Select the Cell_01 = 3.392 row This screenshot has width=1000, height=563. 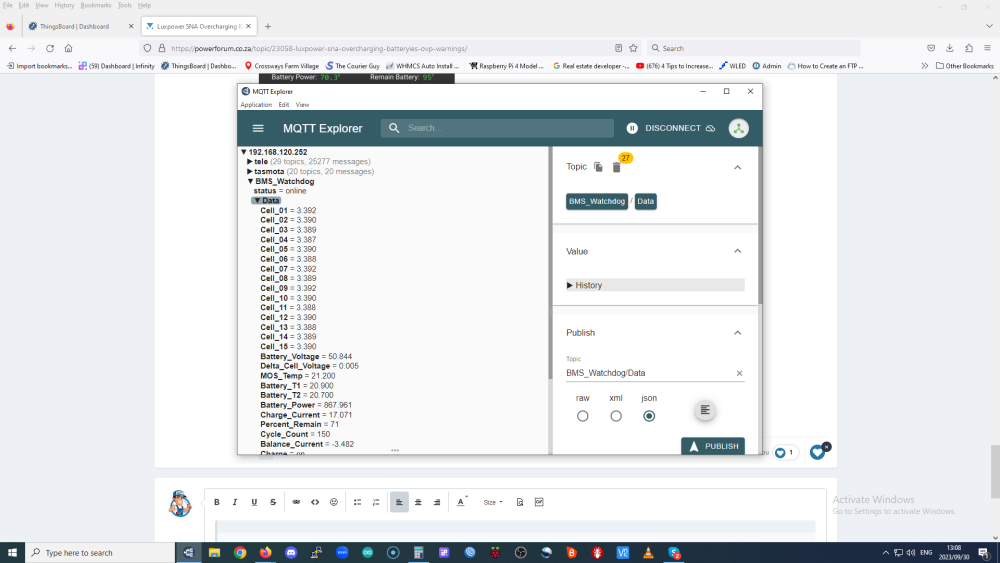(288, 210)
